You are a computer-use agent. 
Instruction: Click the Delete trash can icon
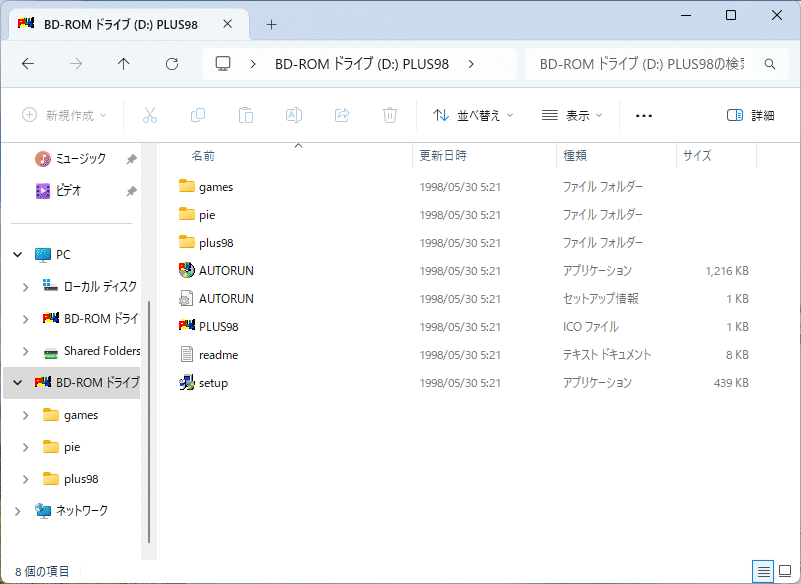click(390, 115)
